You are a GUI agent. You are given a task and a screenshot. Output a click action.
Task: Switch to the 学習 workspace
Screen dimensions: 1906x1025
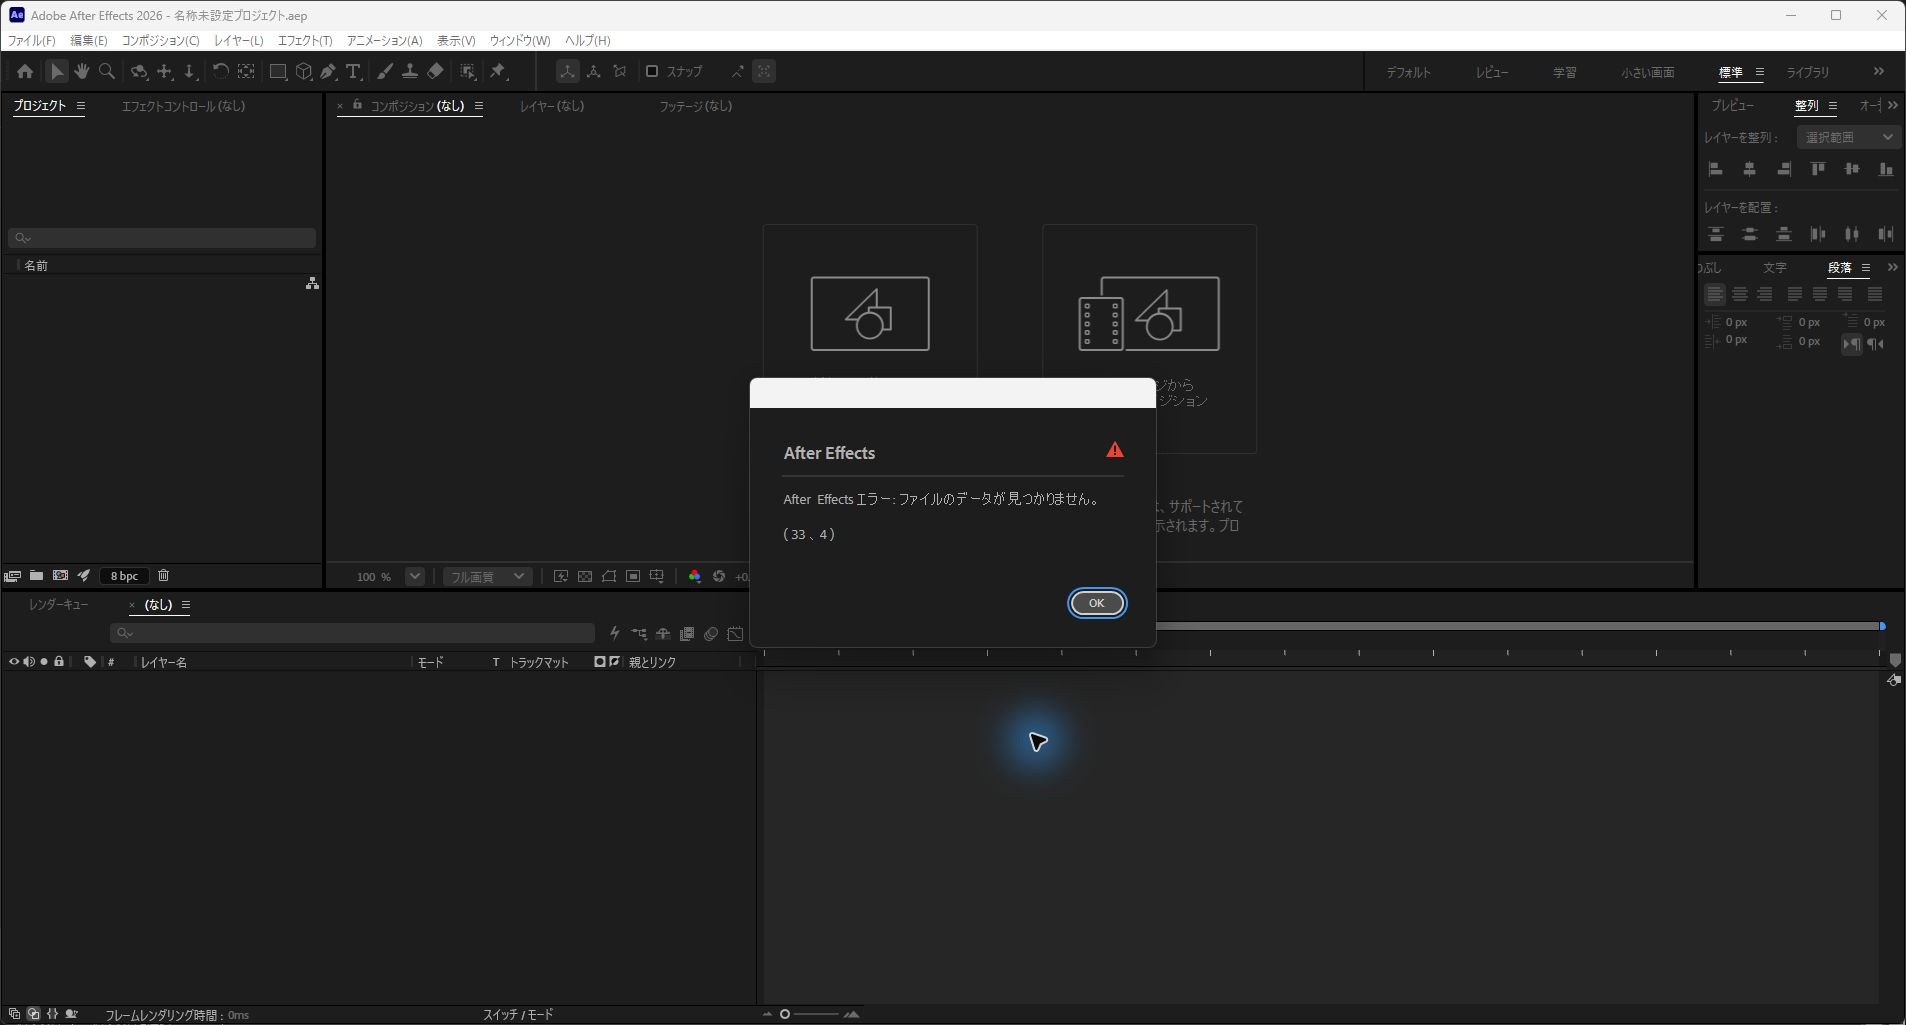coord(1565,72)
